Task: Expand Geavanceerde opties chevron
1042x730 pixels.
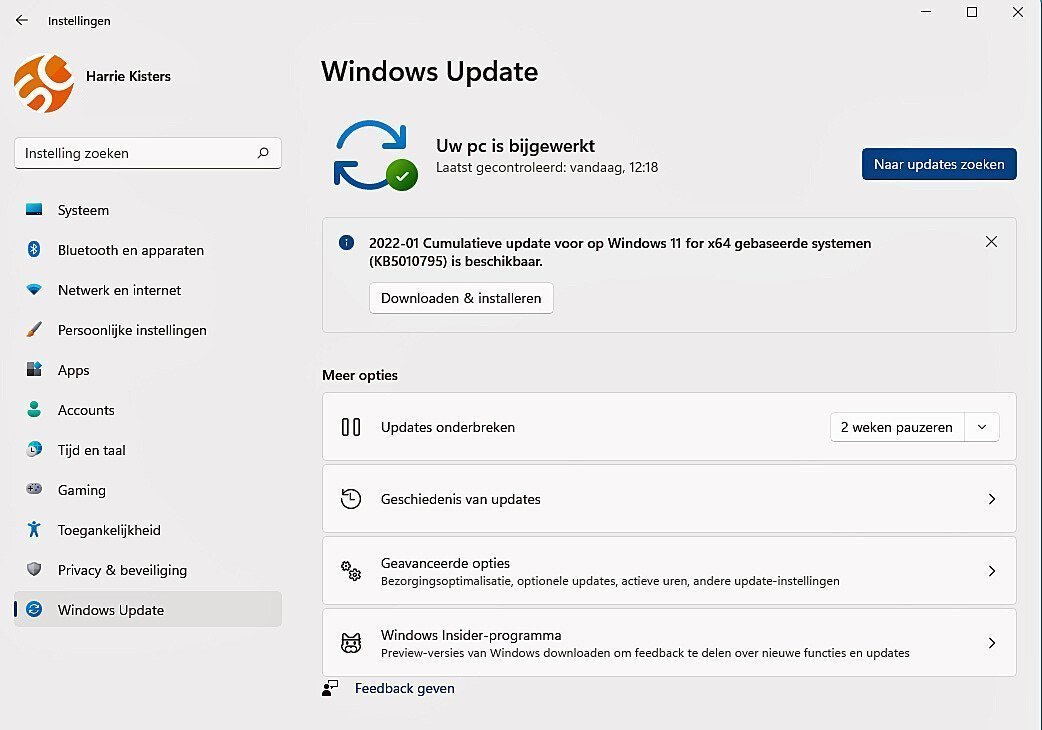Action: point(991,571)
